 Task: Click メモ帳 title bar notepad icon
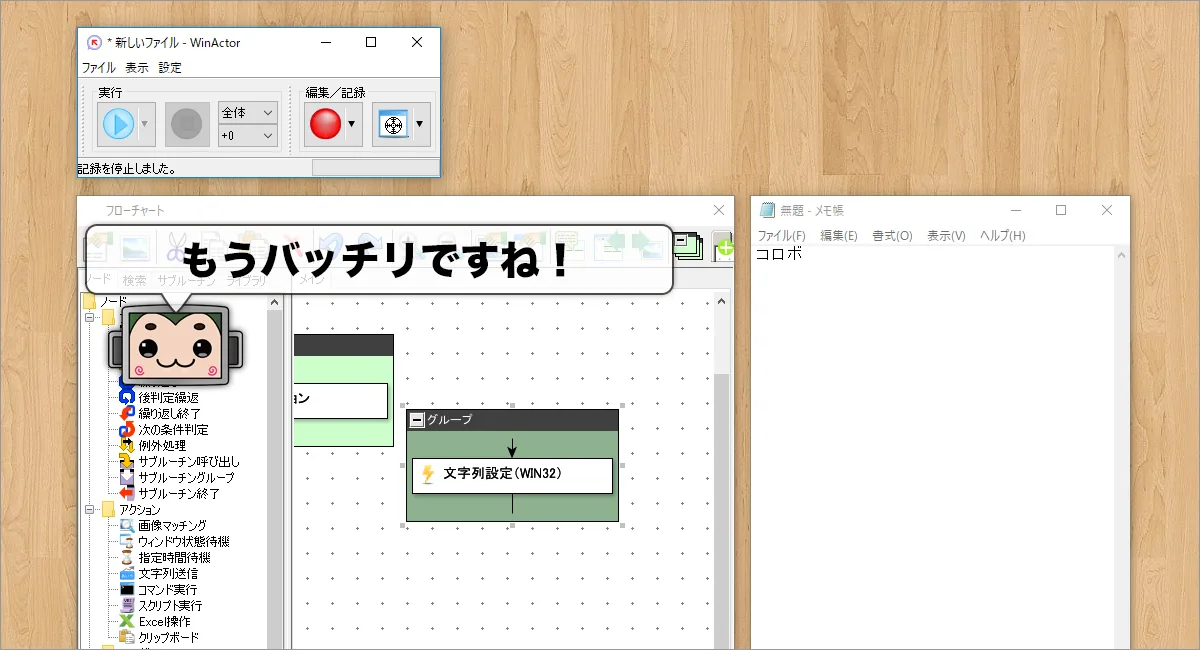click(x=767, y=210)
